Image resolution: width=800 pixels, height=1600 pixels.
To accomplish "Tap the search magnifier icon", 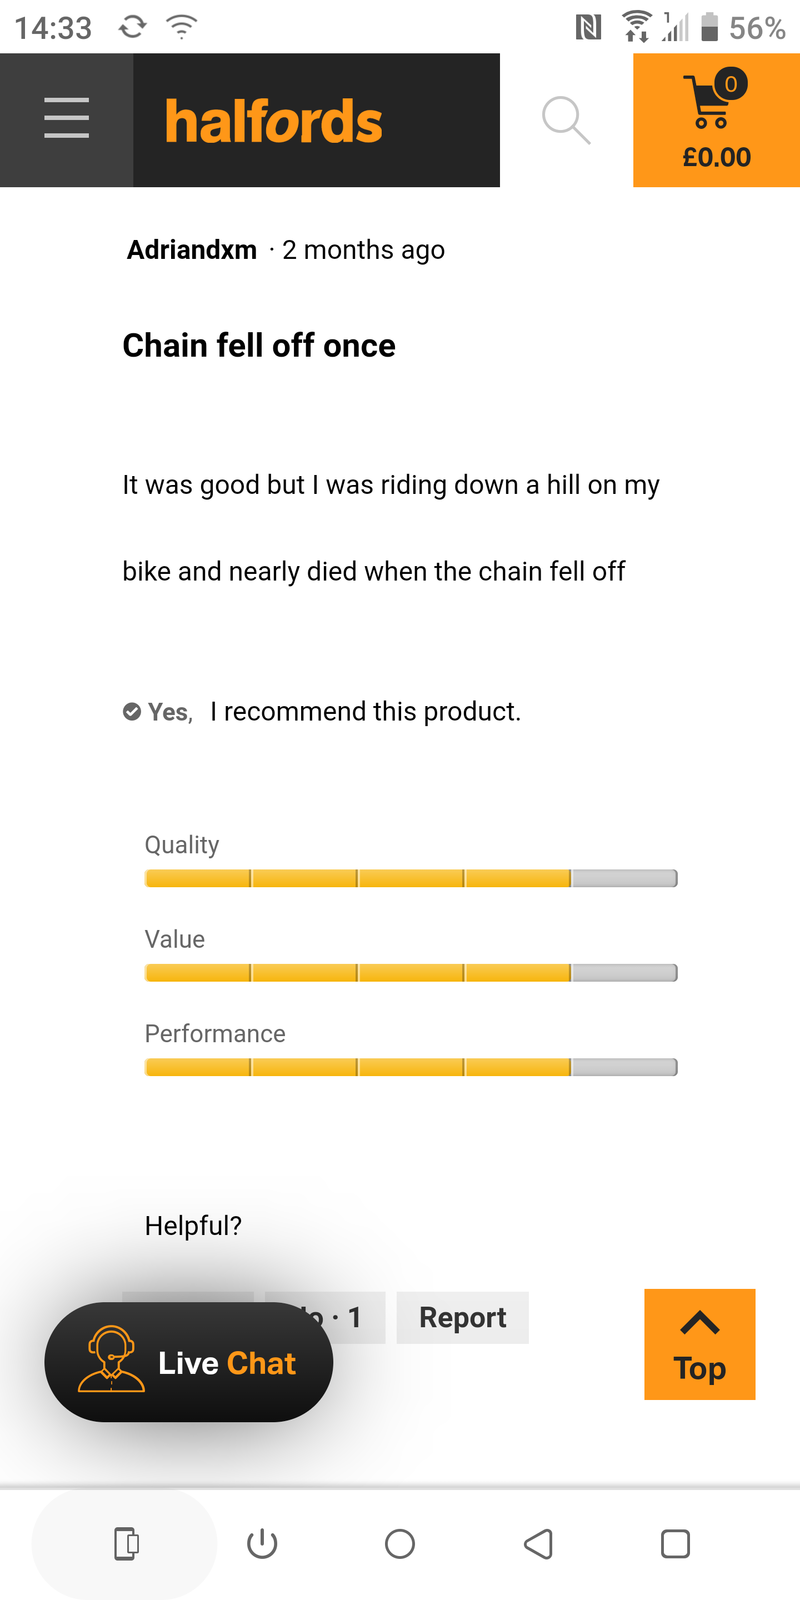I will point(565,120).
